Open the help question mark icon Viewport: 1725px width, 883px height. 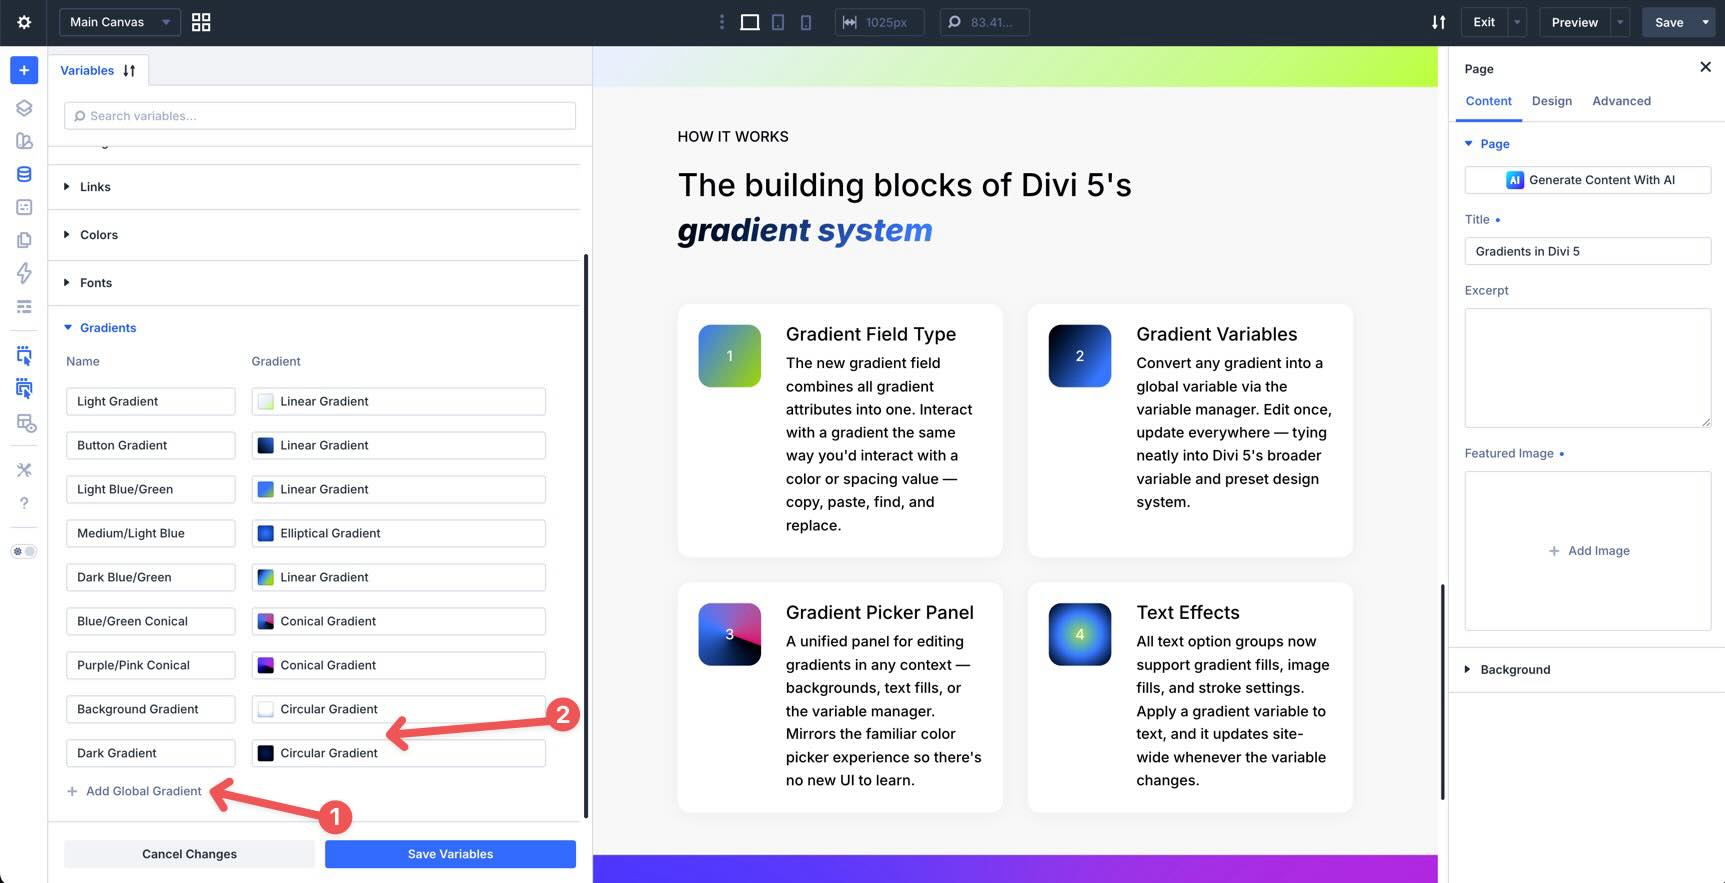(x=24, y=503)
